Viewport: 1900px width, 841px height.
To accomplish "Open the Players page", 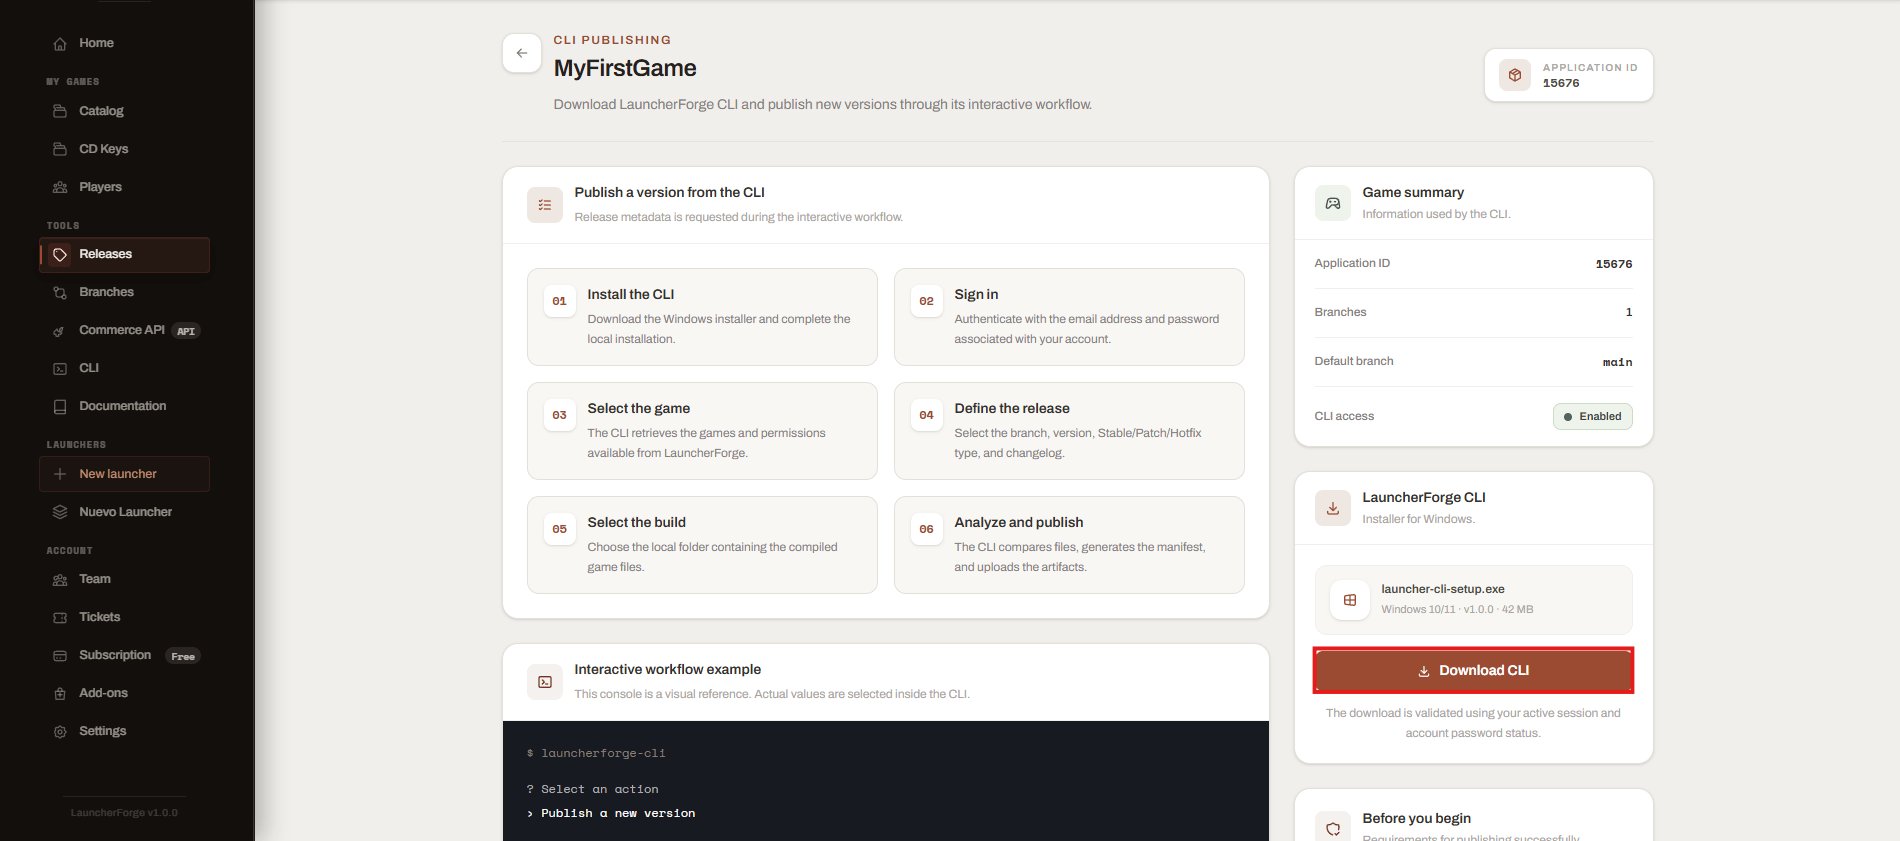I will click(124, 187).
